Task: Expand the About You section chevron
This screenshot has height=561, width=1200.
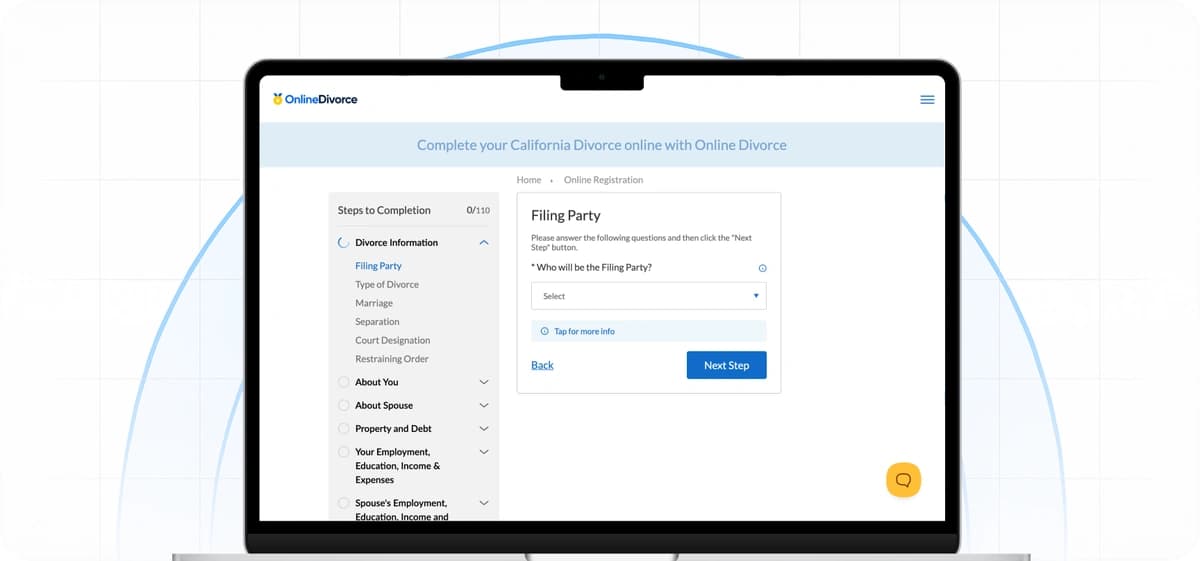Action: point(484,382)
